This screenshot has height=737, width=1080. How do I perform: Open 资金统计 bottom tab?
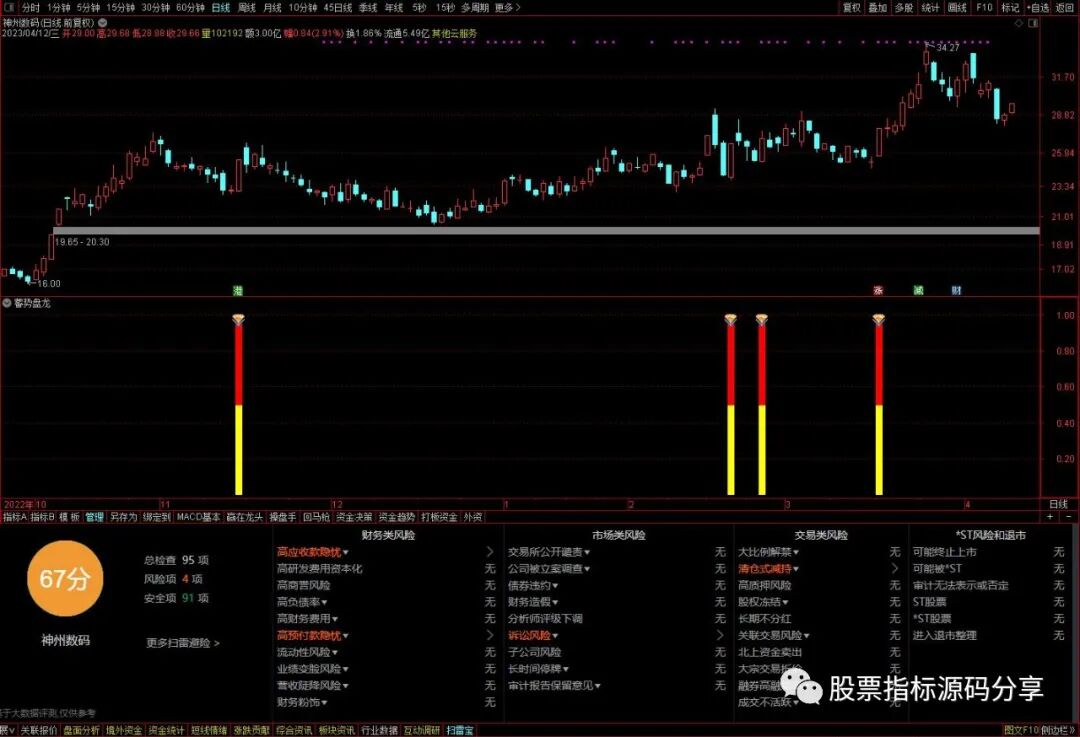pyautogui.click(x=166, y=730)
